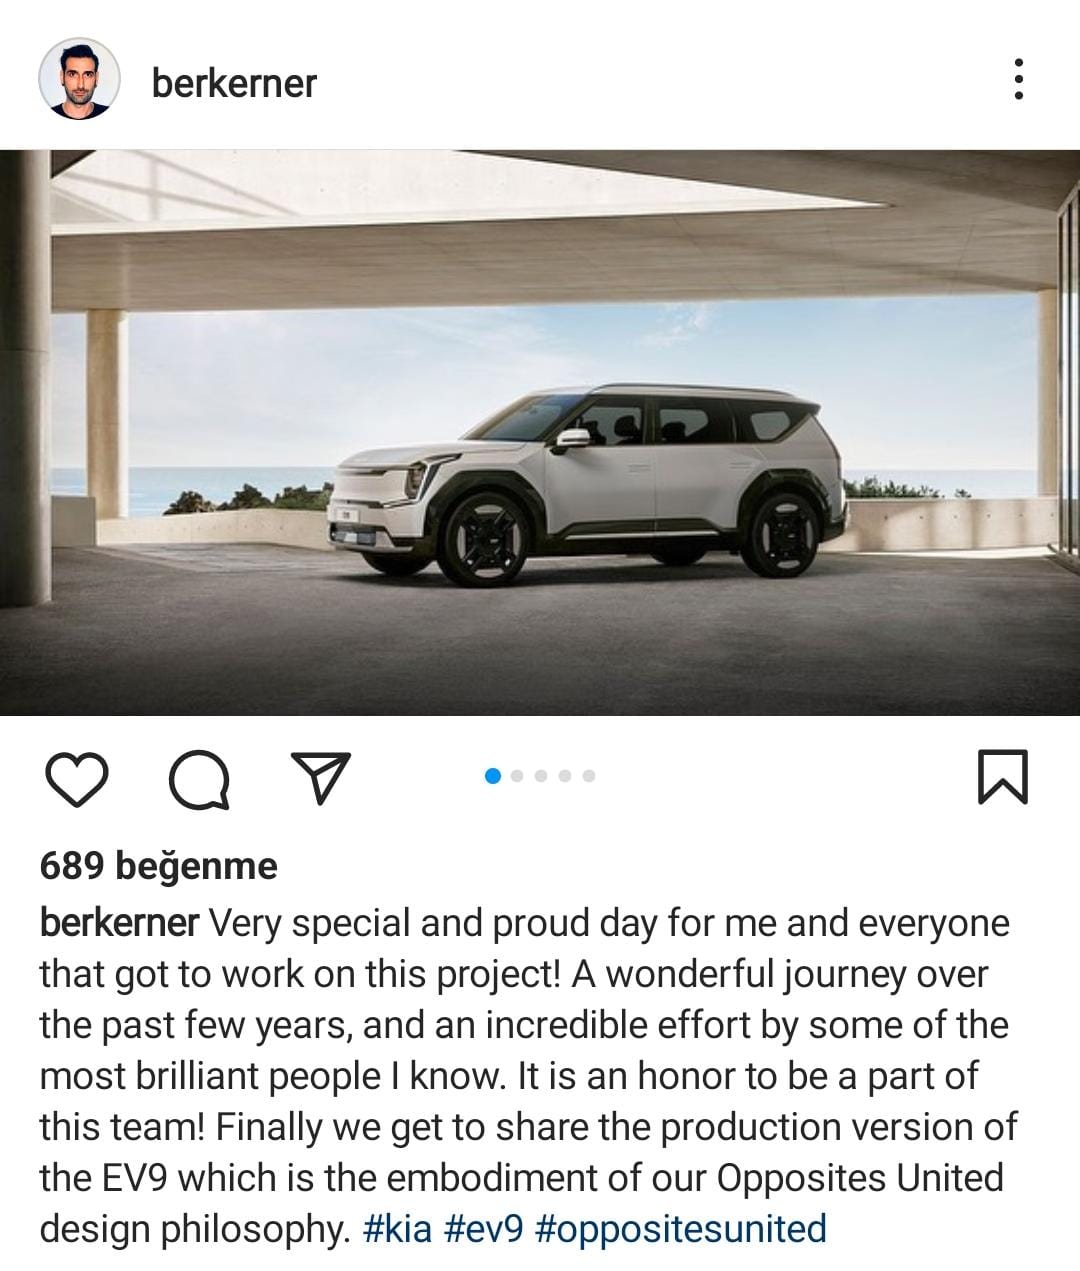Viewport: 1080px width, 1271px height.
Task: Open the #ev9 hashtag
Action: (483, 1228)
